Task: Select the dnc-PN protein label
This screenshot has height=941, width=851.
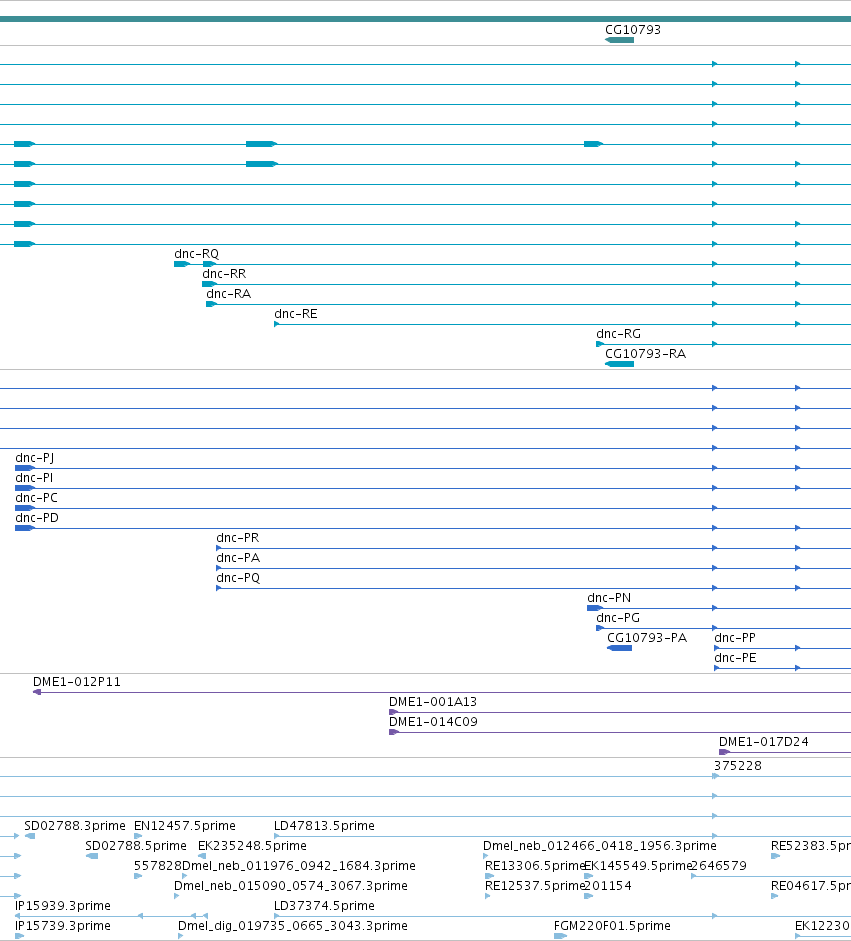Action: tap(609, 598)
